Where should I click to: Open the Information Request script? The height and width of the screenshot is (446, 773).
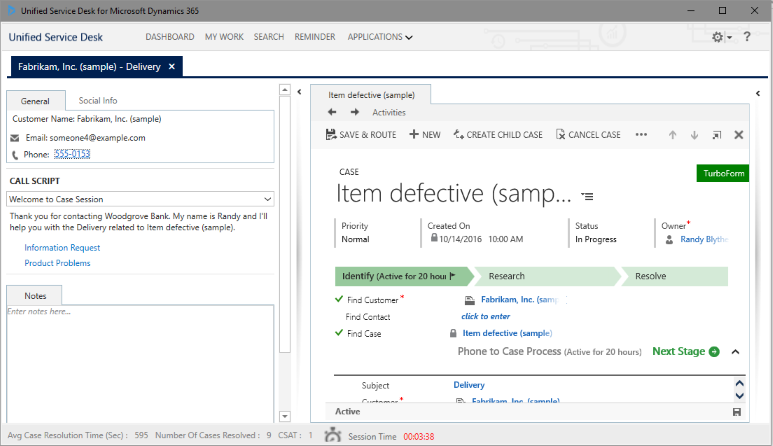62,247
